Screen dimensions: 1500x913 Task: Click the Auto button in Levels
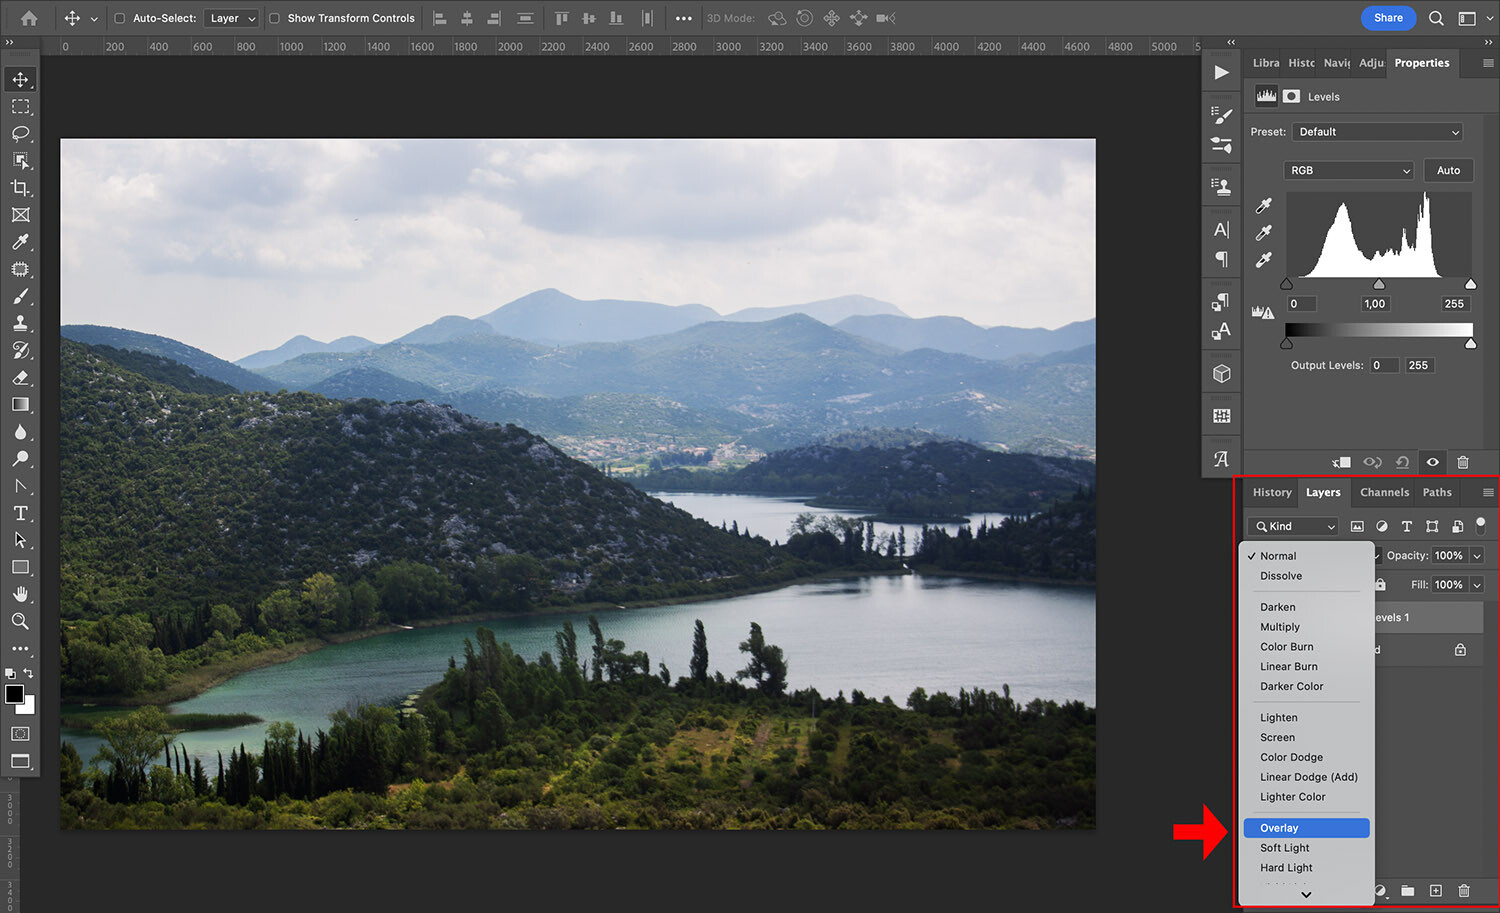click(x=1448, y=170)
